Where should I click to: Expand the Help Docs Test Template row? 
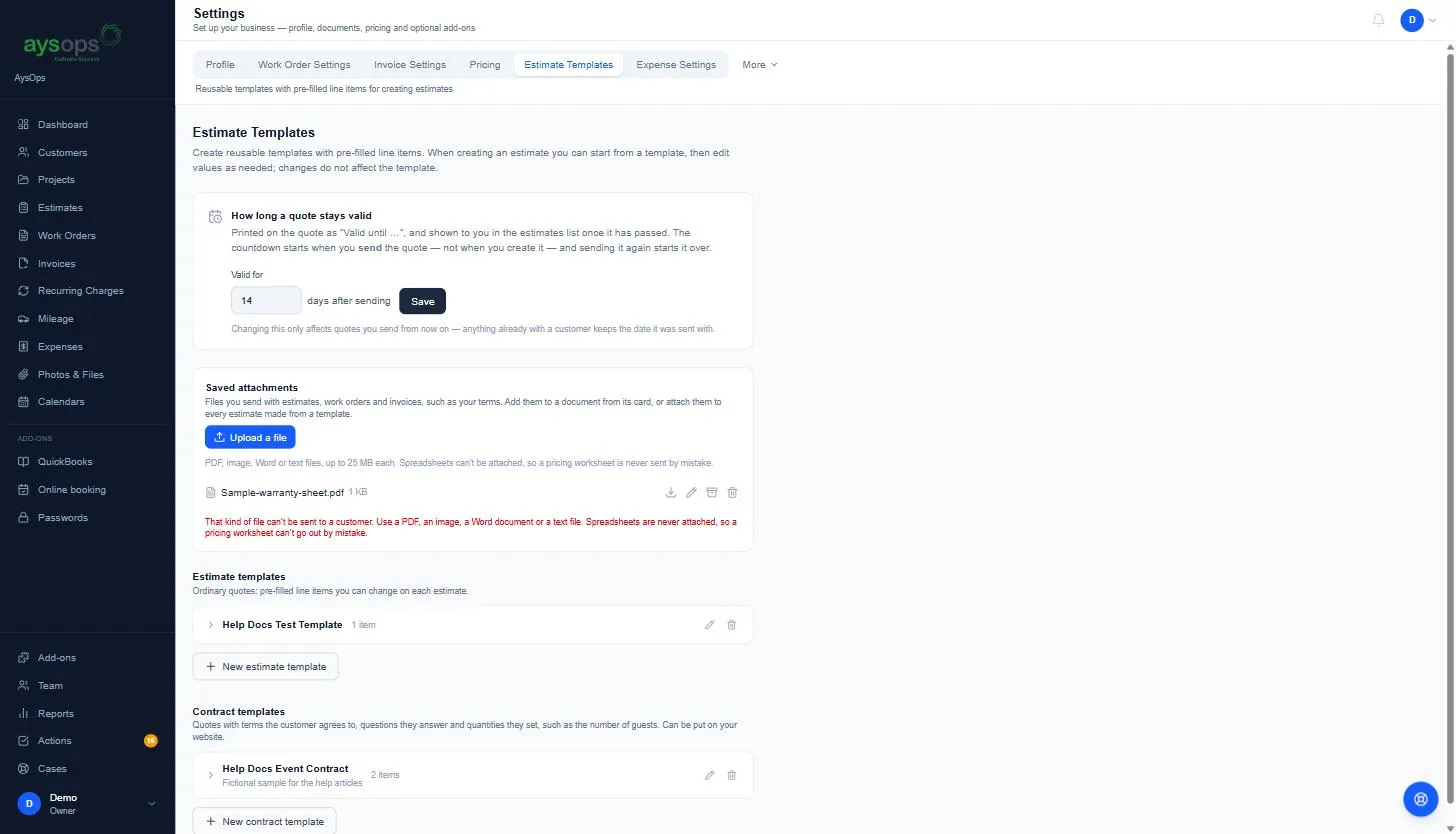pyautogui.click(x=211, y=625)
